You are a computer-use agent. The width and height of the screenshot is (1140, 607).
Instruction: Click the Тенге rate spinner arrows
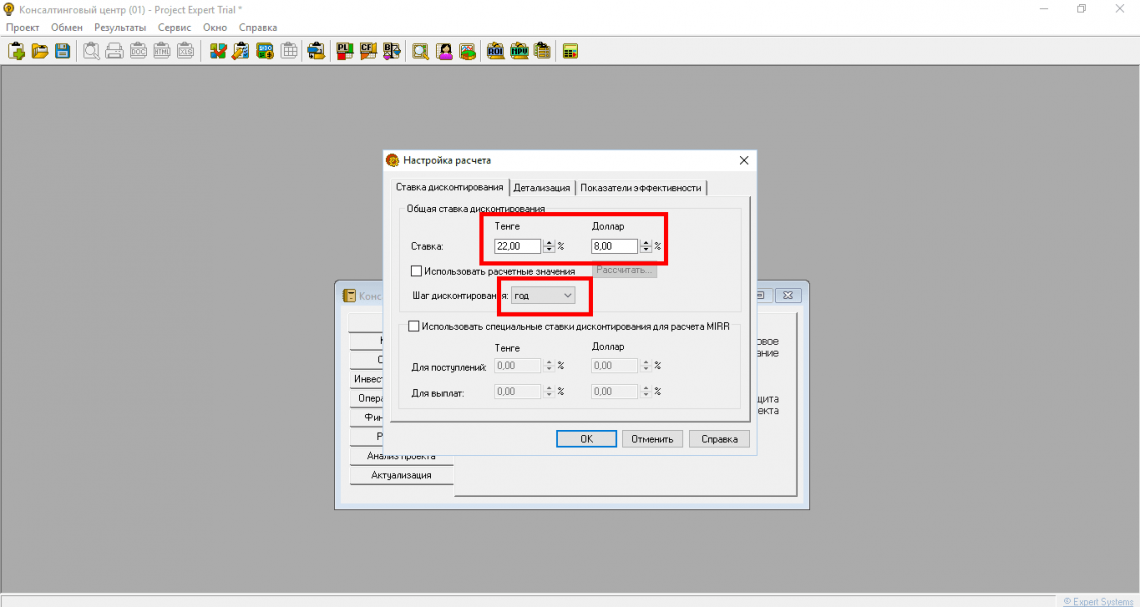coord(549,246)
